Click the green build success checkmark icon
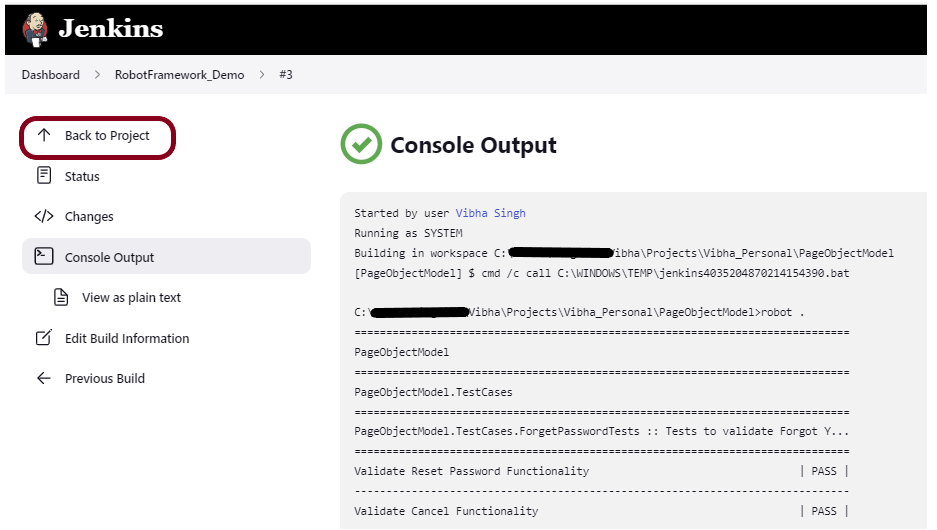 (361, 144)
